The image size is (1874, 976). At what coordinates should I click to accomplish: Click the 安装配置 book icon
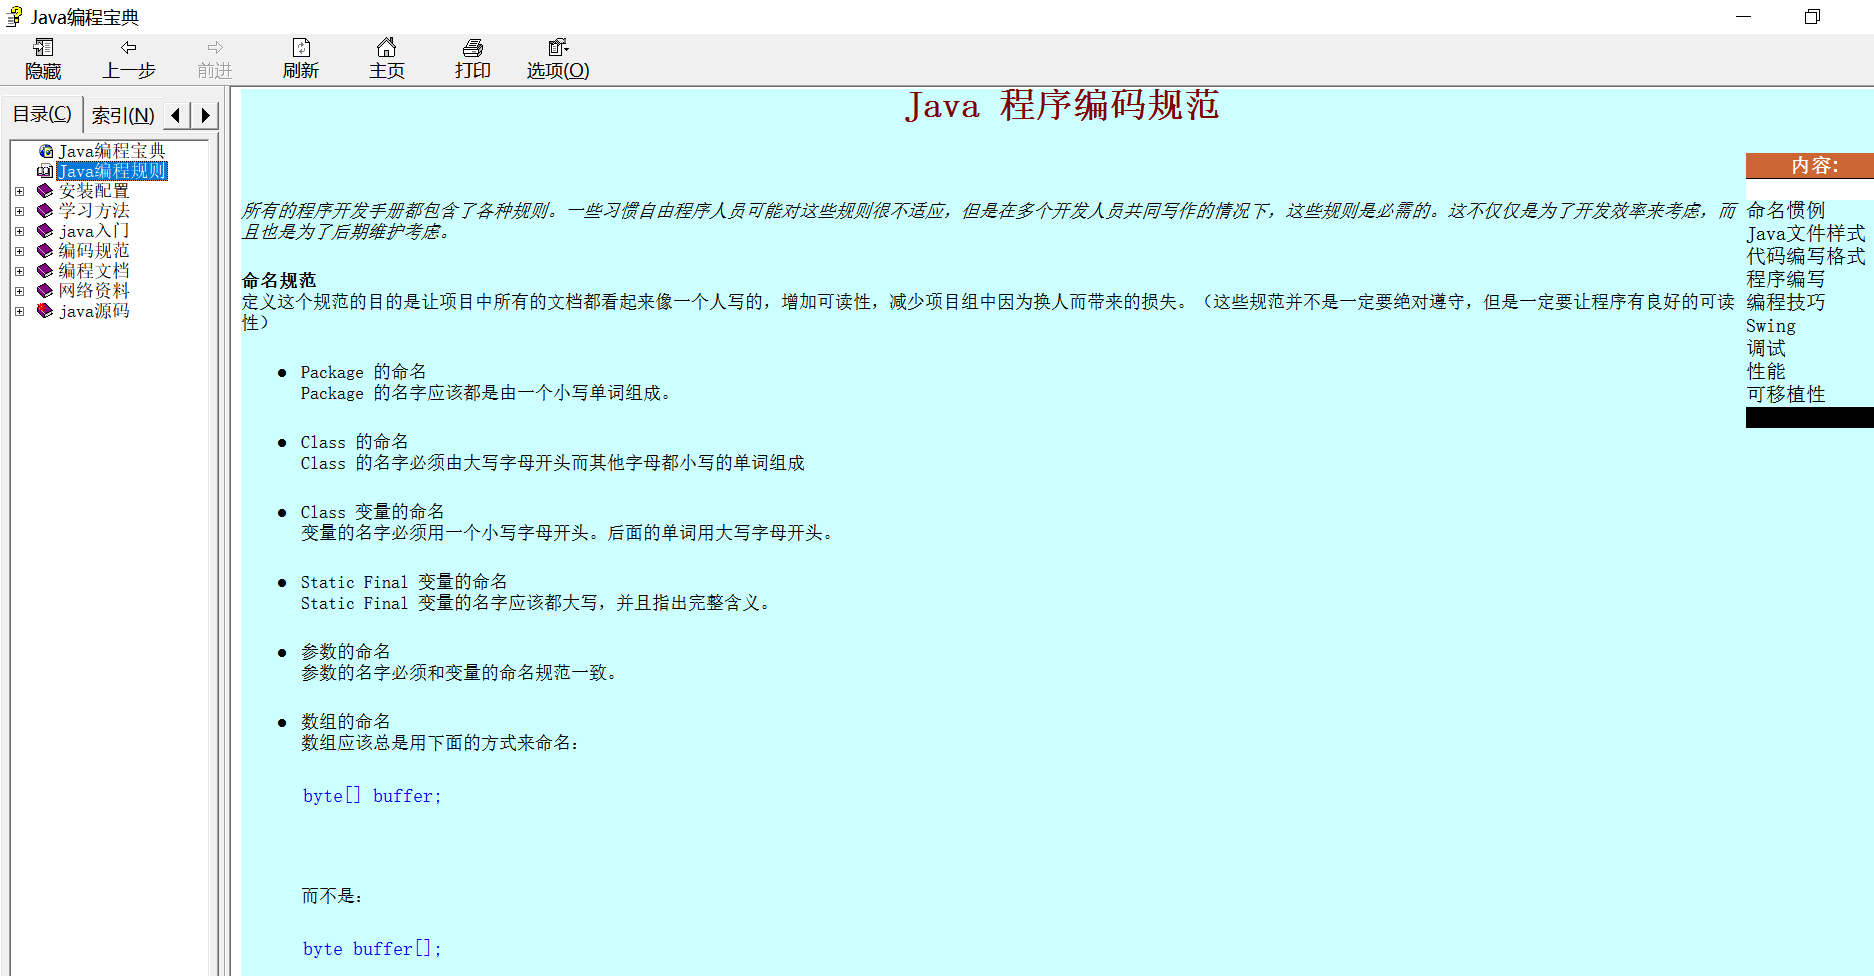[x=45, y=191]
